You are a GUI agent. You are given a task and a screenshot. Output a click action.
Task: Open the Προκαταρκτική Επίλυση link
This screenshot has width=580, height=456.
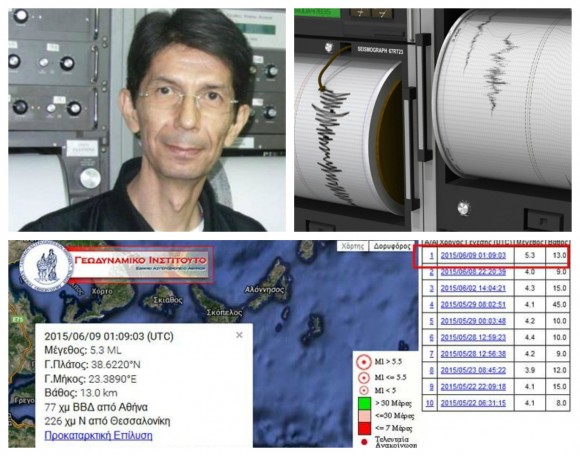click(98, 435)
